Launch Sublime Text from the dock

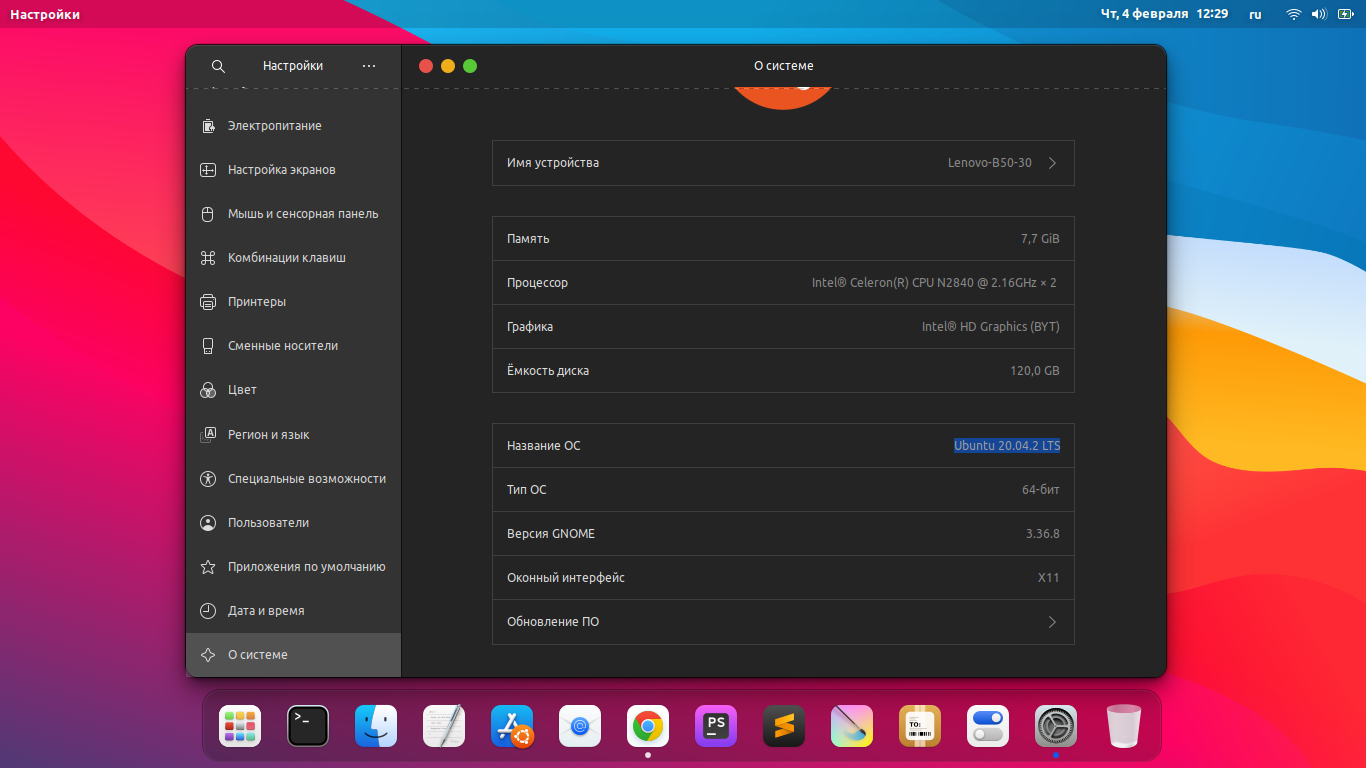tap(784, 726)
